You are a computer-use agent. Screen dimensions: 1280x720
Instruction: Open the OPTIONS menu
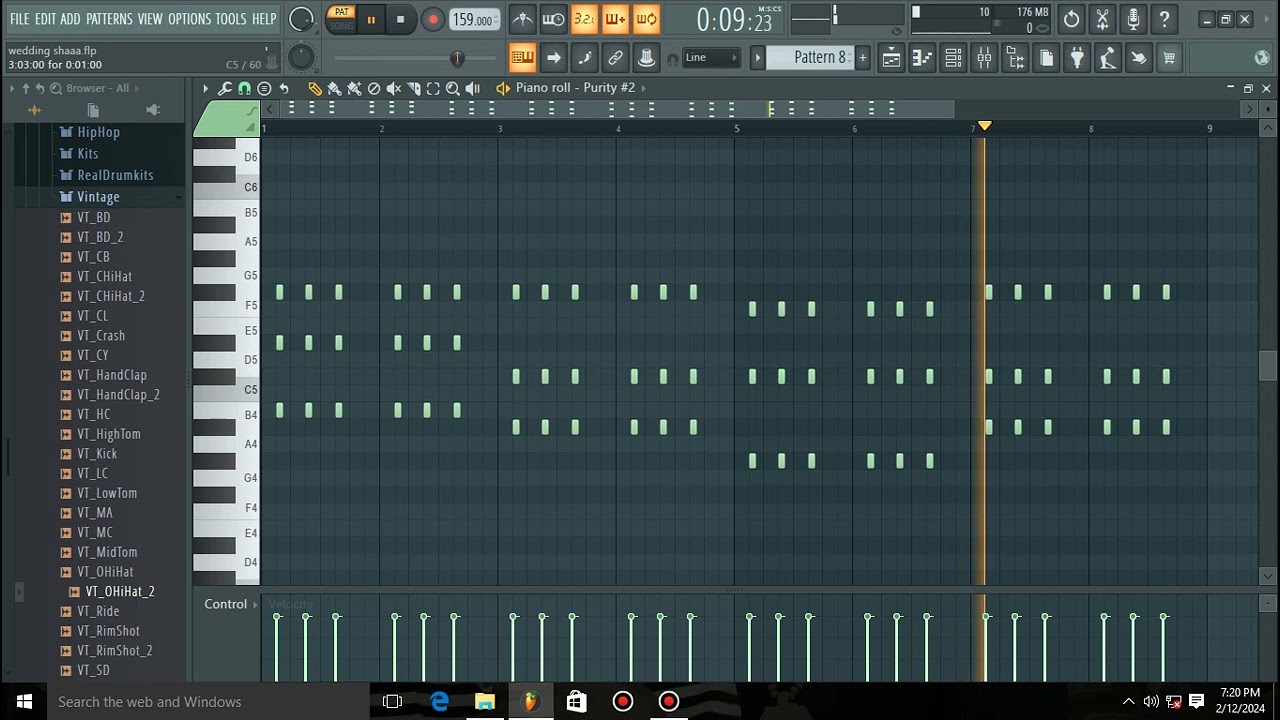point(189,19)
